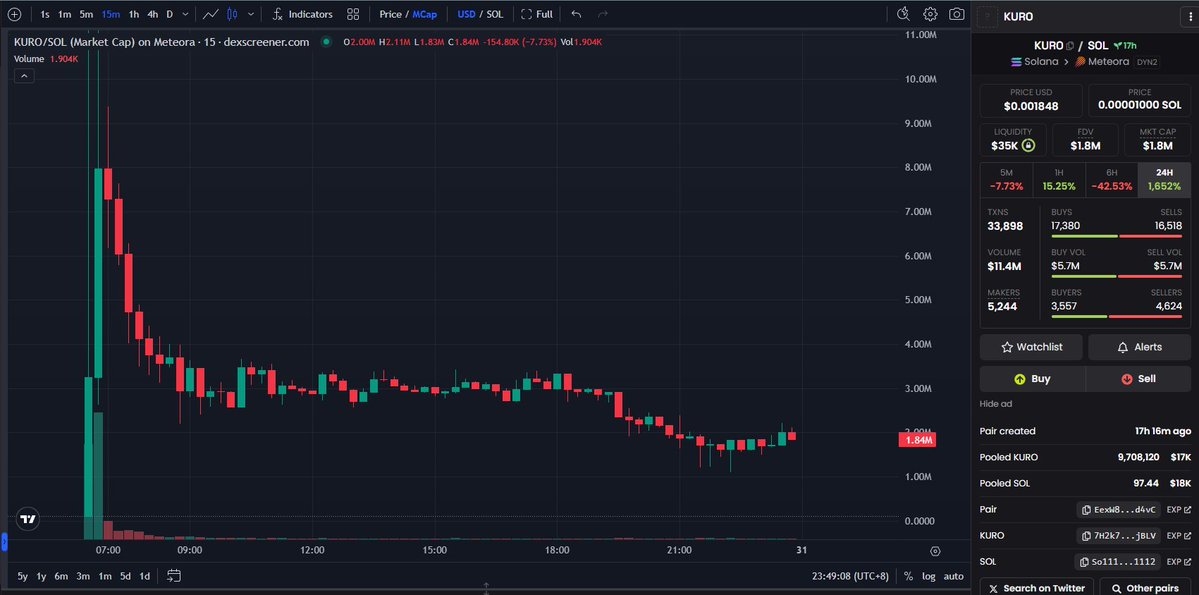This screenshot has height=595, width=1199.
Task: Open the go-to-date calendar icon
Action: click(x=174, y=576)
